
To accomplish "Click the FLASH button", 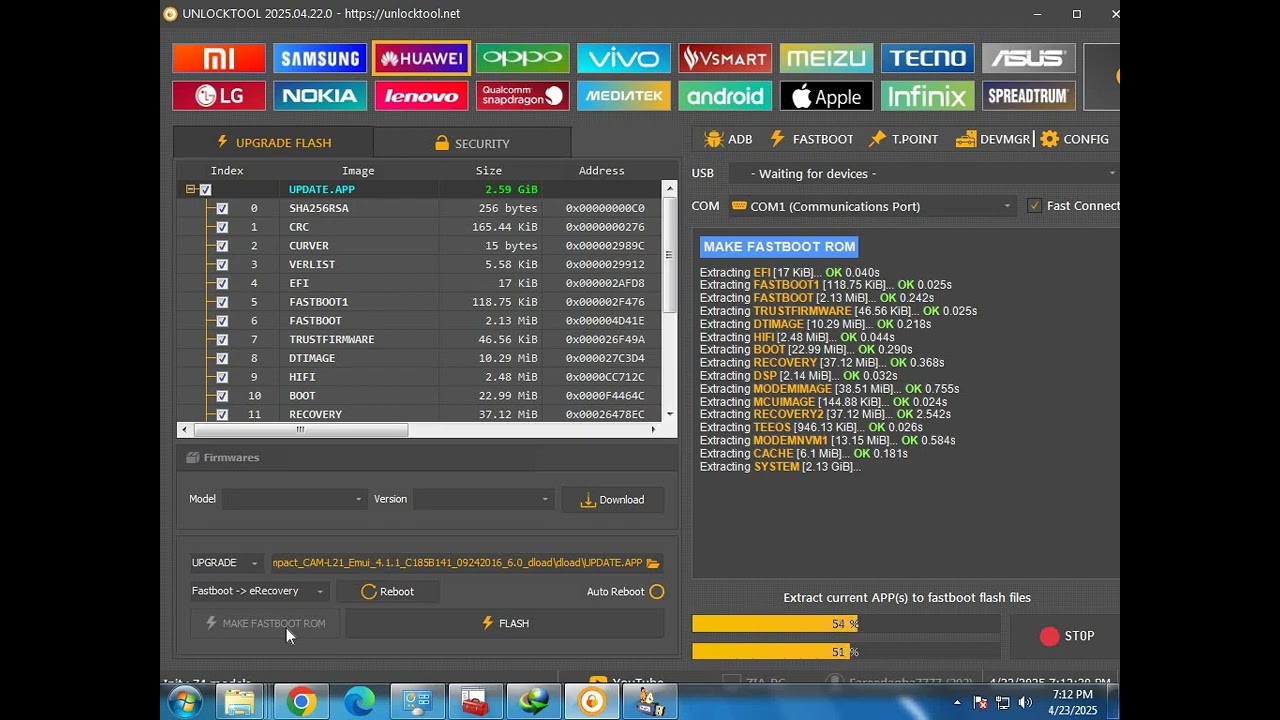I will pyautogui.click(x=505, y=623).
